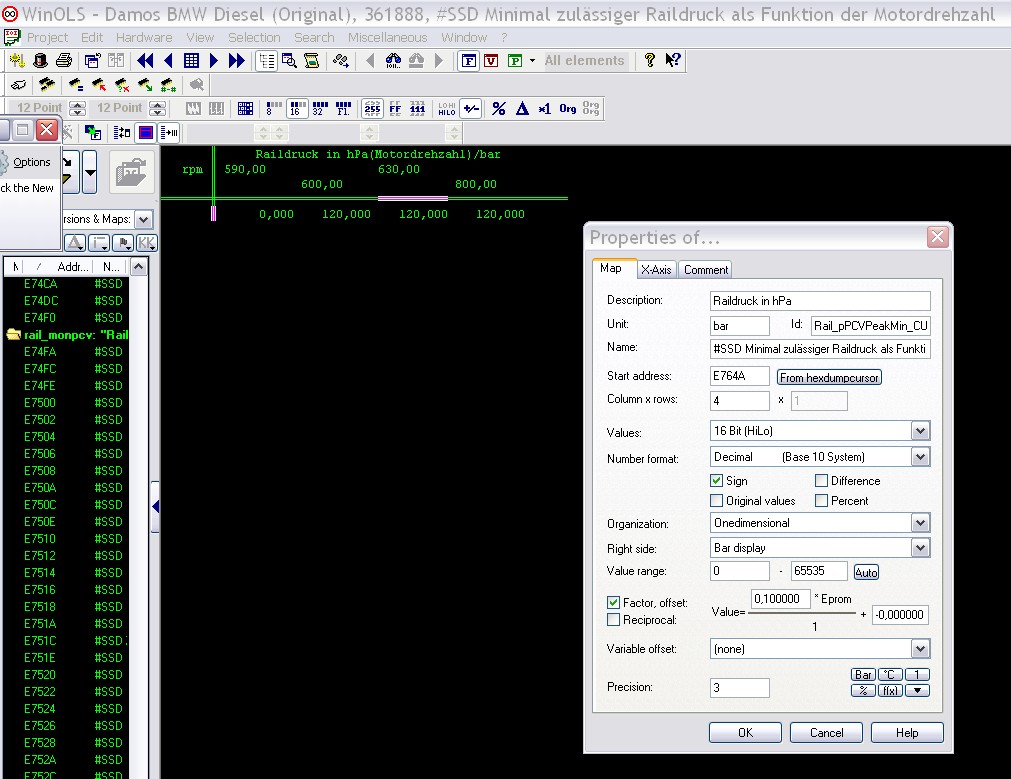Select 32 bit display mode icon
The image size is (1011, 779).
tap(320, 108)
